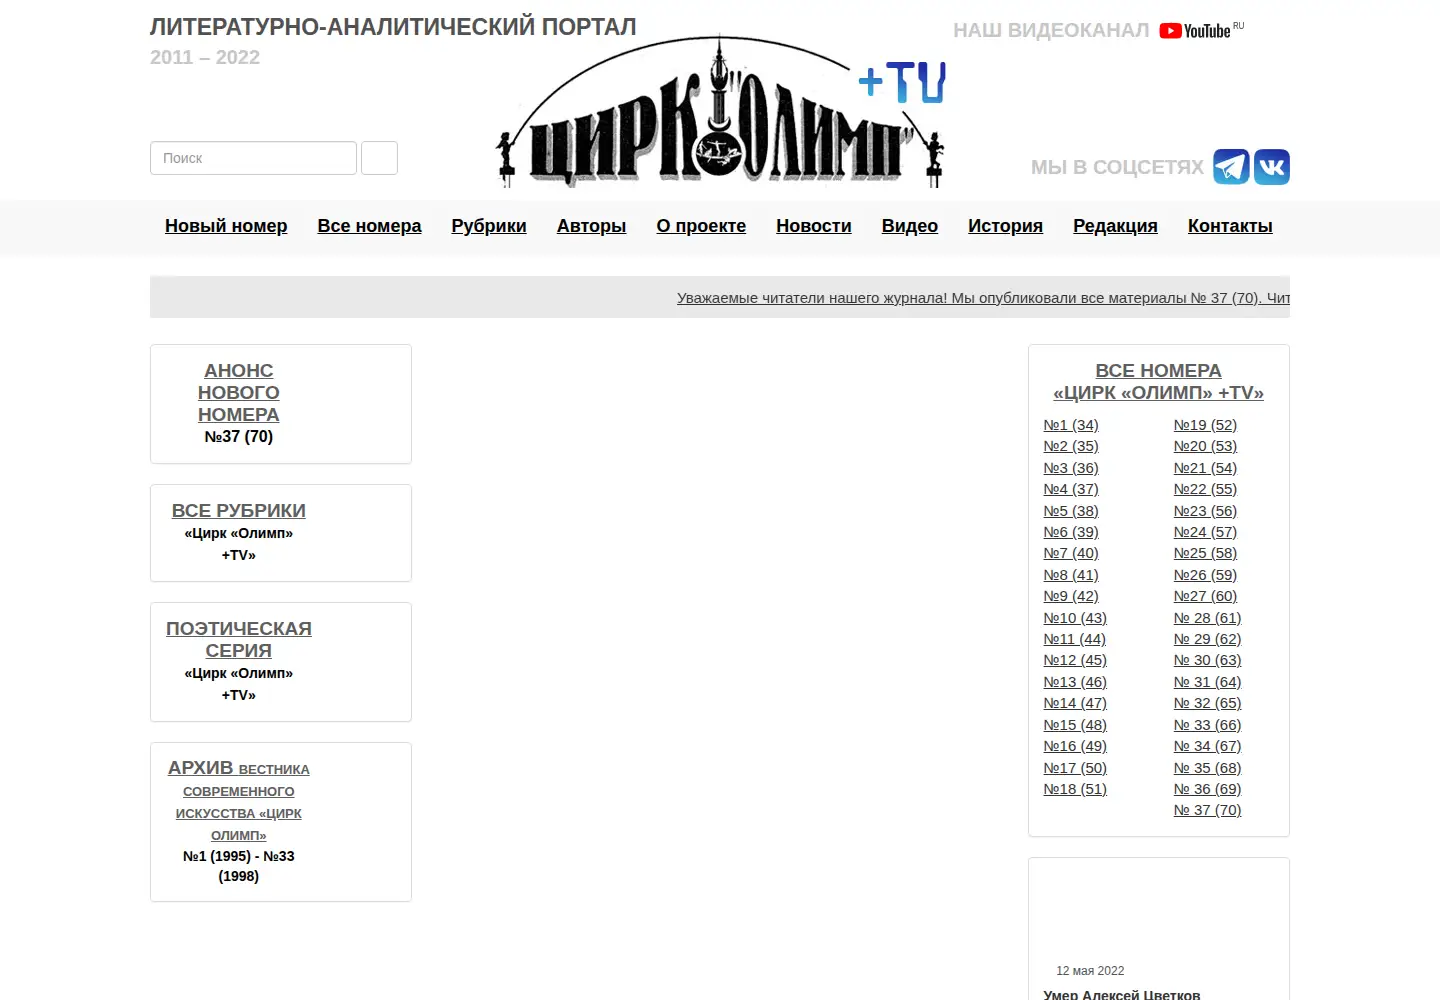Open the История page
This screenshot has height=1000, width=1440.
[x=1005, y=226]
